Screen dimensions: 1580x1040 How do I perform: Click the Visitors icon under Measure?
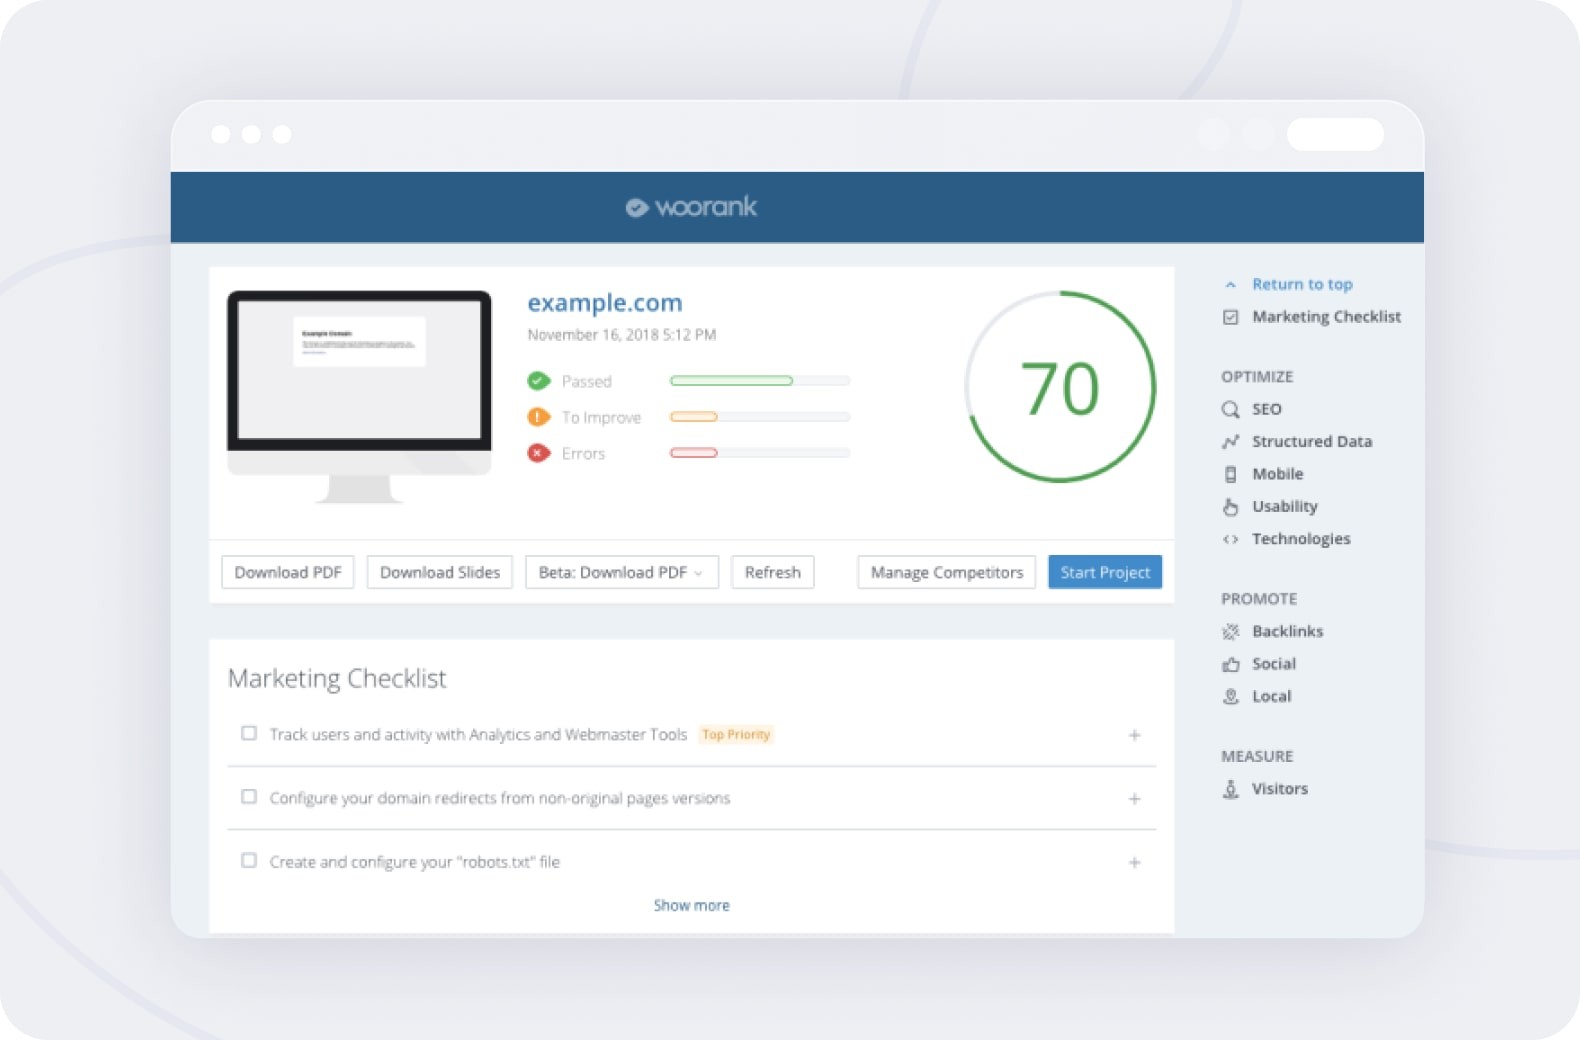(x=1230, y=789)
